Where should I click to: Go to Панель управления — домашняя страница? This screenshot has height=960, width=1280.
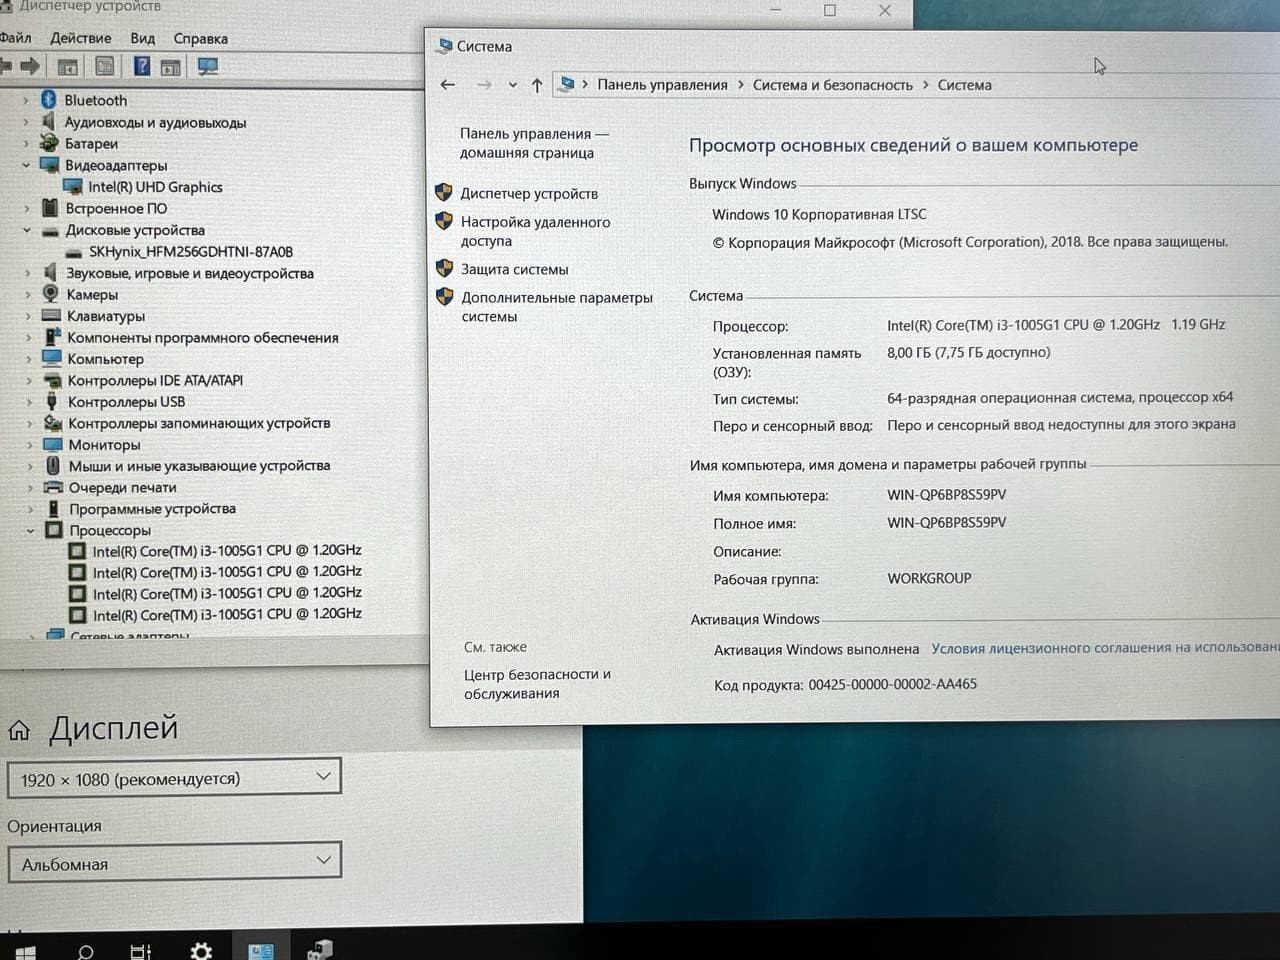pyautogui.click(x=534, y=143)
